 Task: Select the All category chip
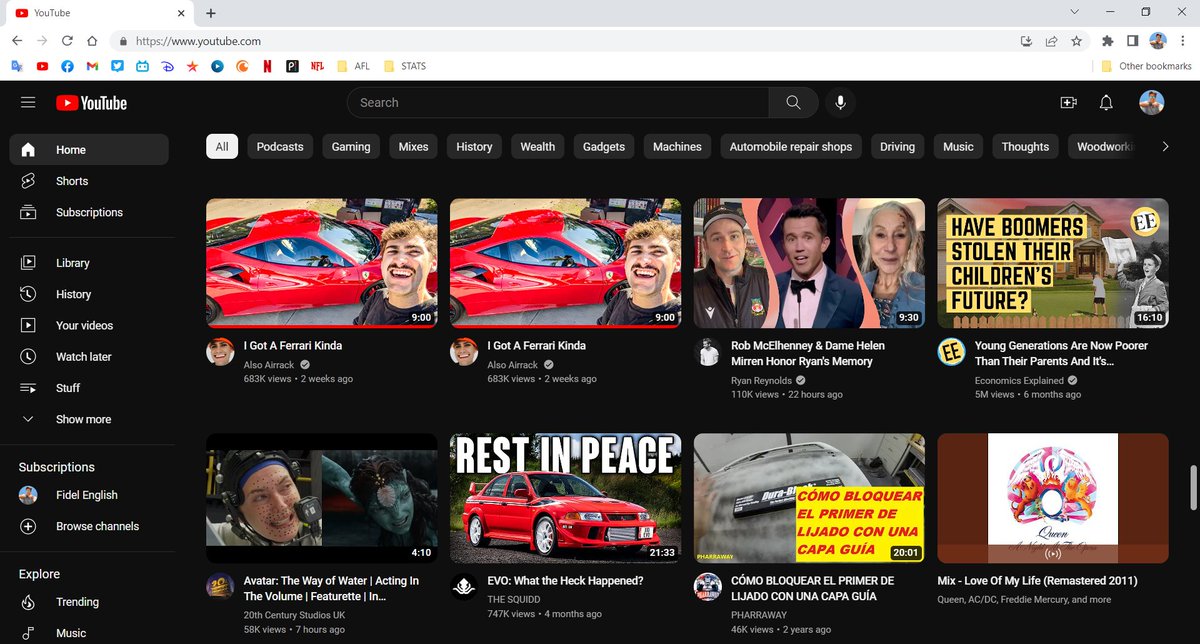coord(222,146)
